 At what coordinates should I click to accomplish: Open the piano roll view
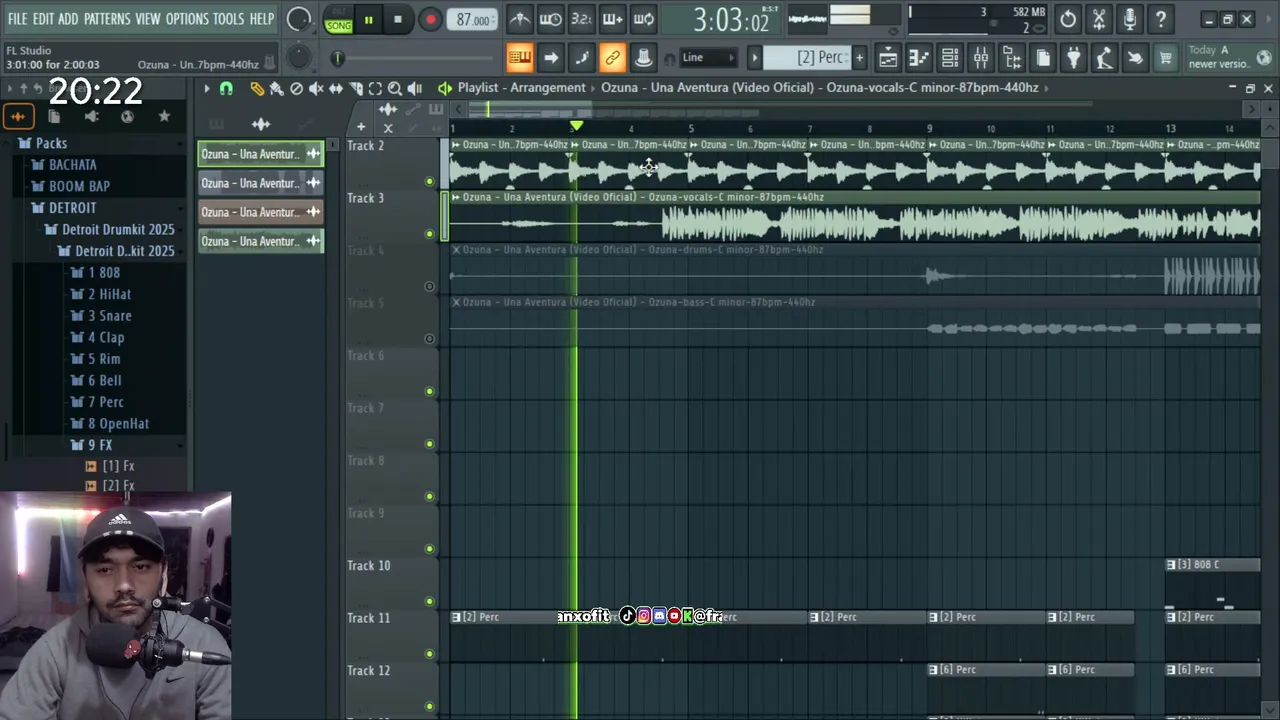[x=919, y=58]
